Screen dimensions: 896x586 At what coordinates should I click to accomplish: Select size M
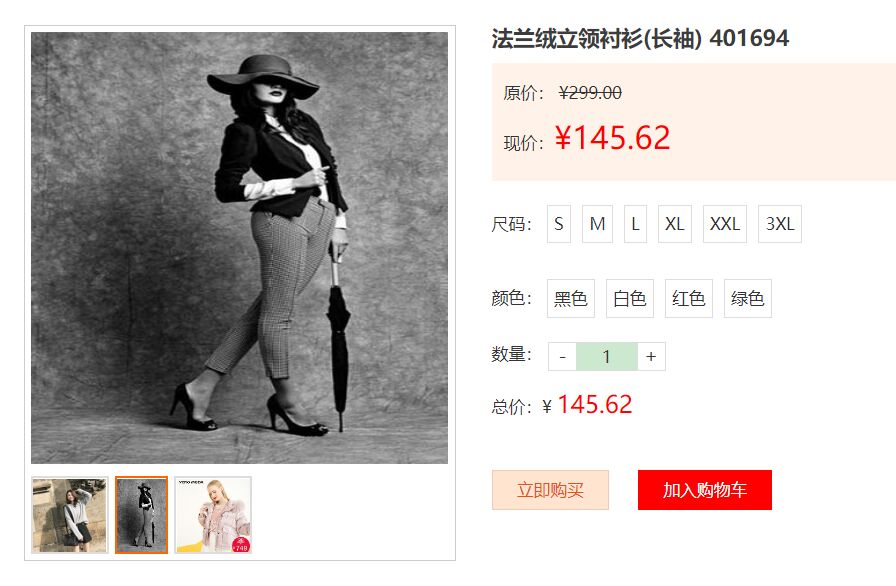(597, 224)
